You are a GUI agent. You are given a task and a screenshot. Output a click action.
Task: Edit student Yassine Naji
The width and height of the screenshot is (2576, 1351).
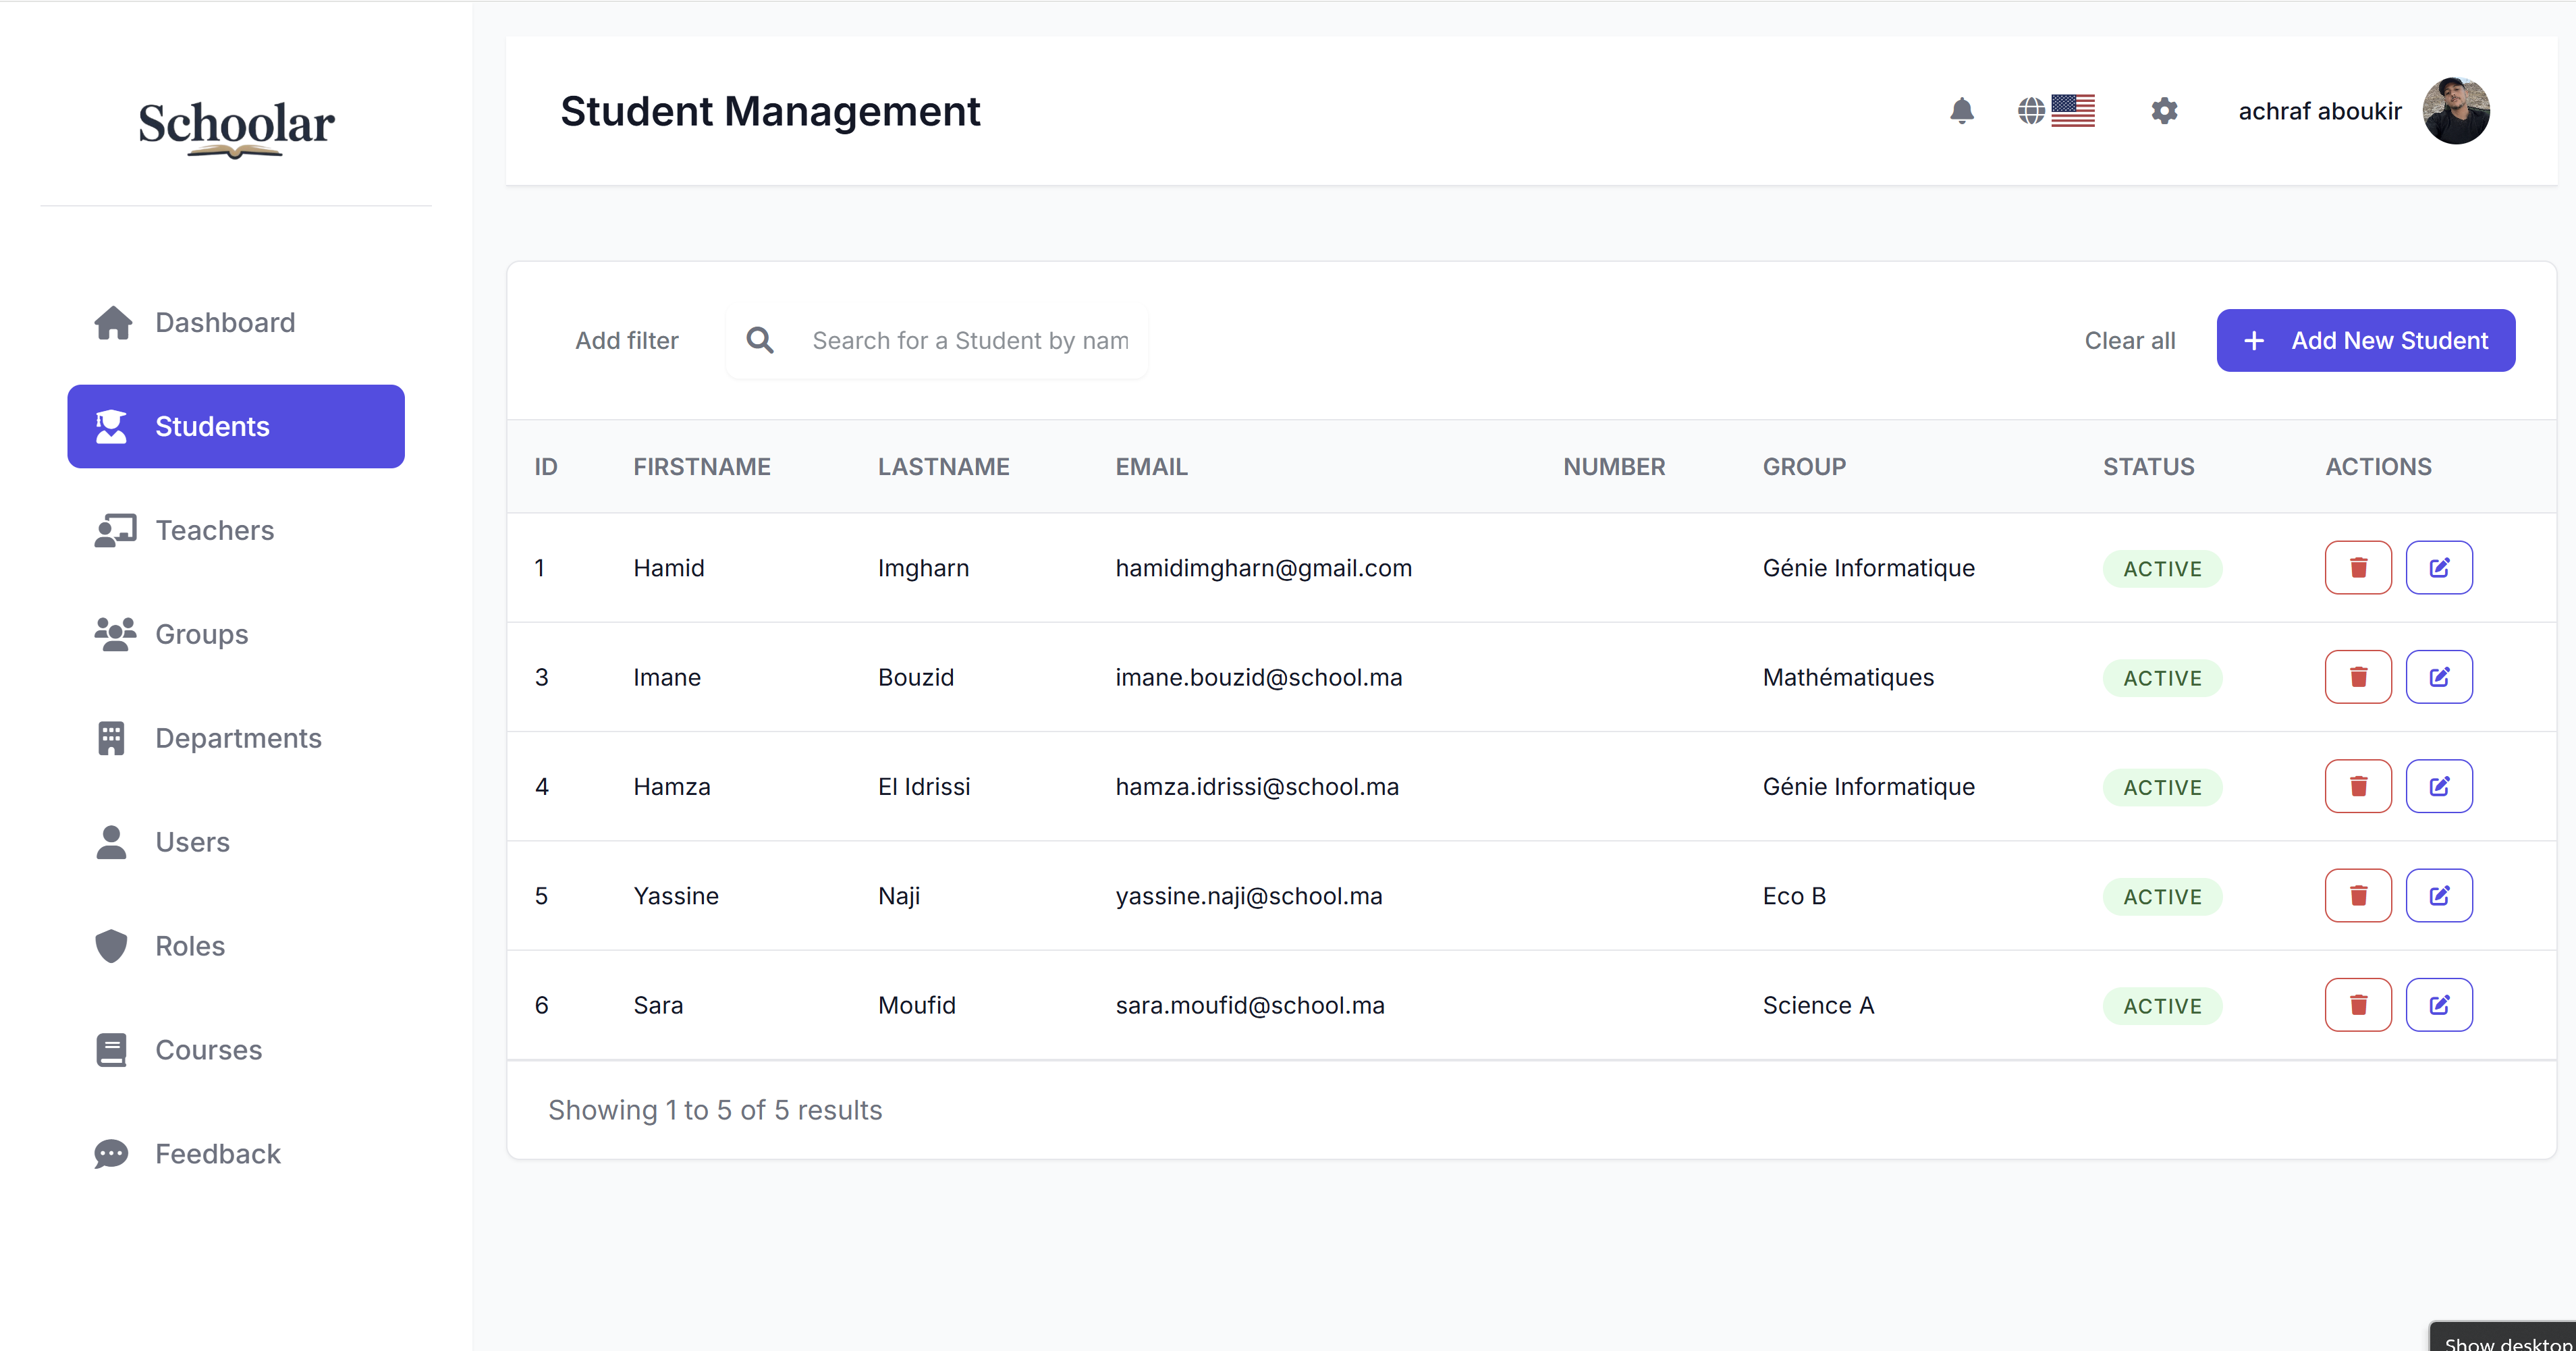coord(2439,895)
